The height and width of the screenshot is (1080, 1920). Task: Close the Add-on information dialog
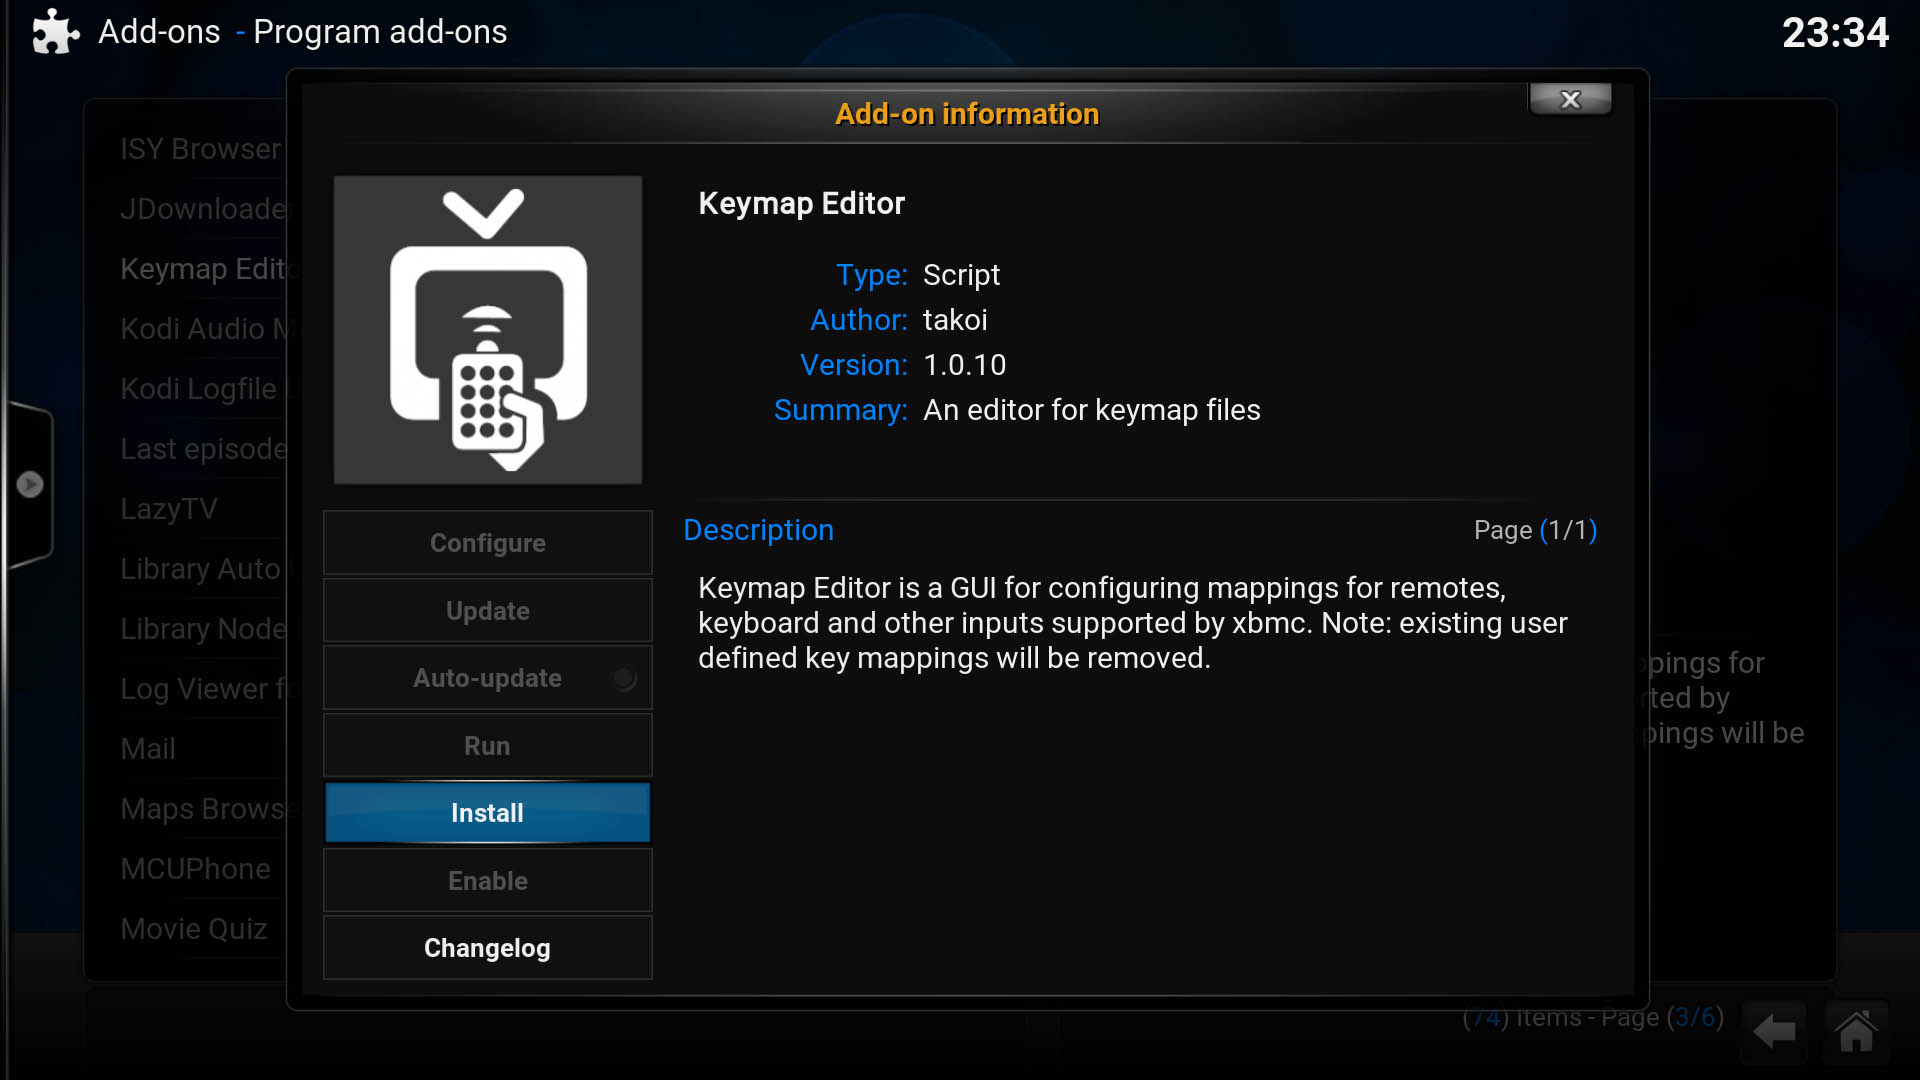pos(1570,99)
